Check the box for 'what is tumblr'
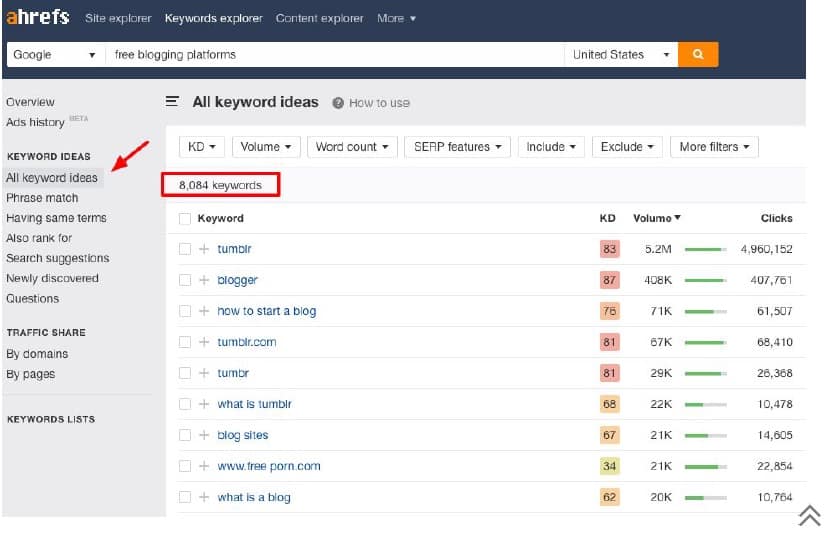This screenshot has height=540, width=831. point(184,404)
